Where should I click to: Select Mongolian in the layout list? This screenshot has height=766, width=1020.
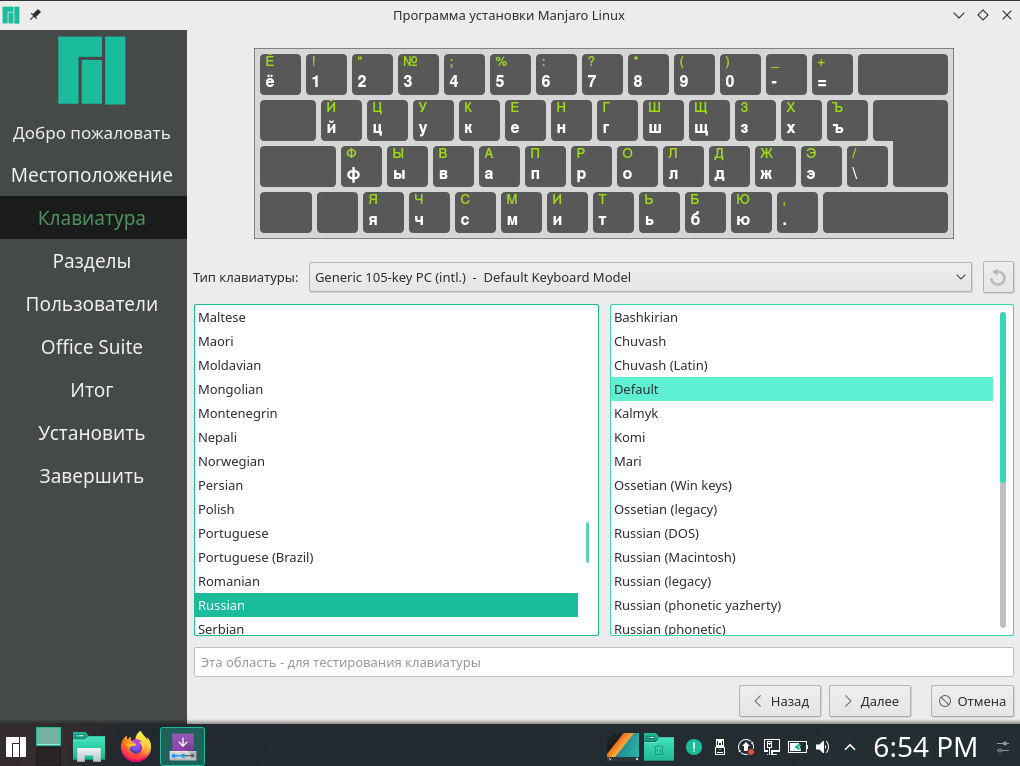386,390
